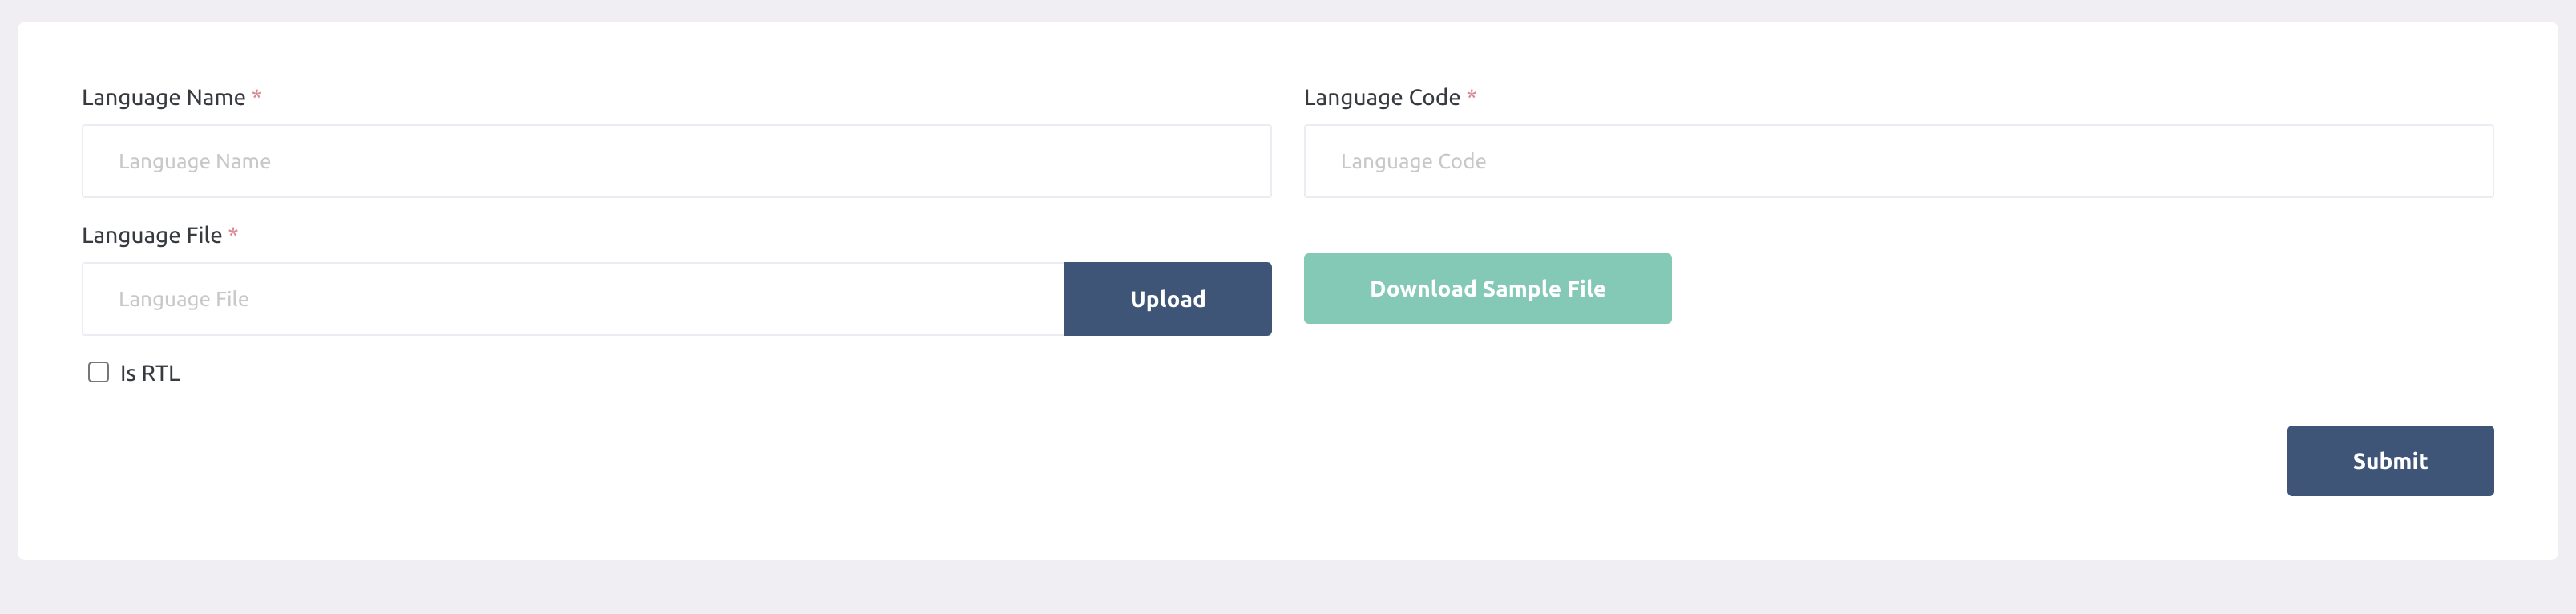Click the Language File input field
Viewport: 2576px width, 614px height.
point(572,299)
